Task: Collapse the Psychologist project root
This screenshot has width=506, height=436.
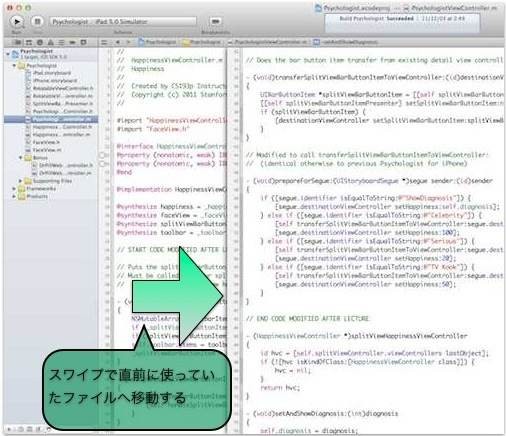Action: click(x=8, y=53)
